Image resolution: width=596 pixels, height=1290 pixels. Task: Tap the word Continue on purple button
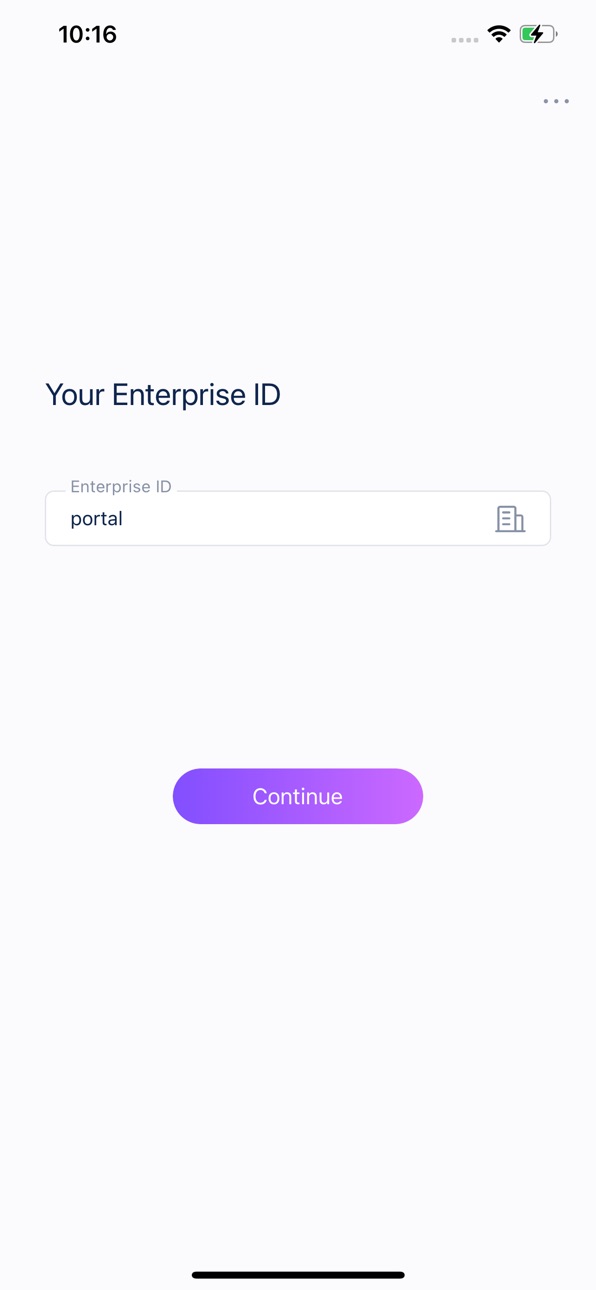[298, 796]
